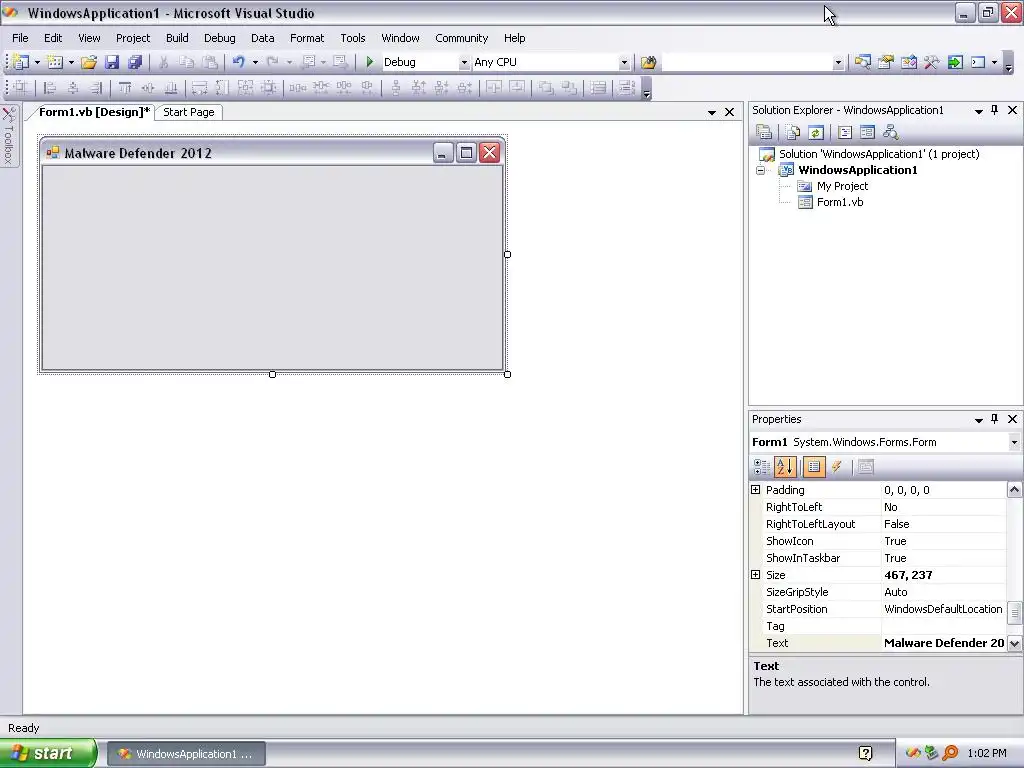Expand the Padding property
1024x768 pixels.
pyautogui.click(x=756, y=490)
